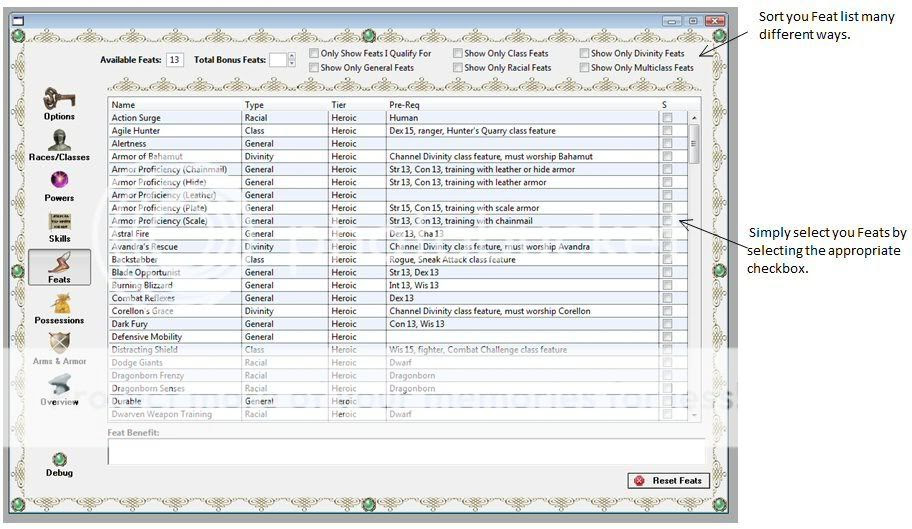Viewport: 912px width, 529px height.
Task: Increase Total Bonus Feats with up arrow
Action: pos(291,56)
